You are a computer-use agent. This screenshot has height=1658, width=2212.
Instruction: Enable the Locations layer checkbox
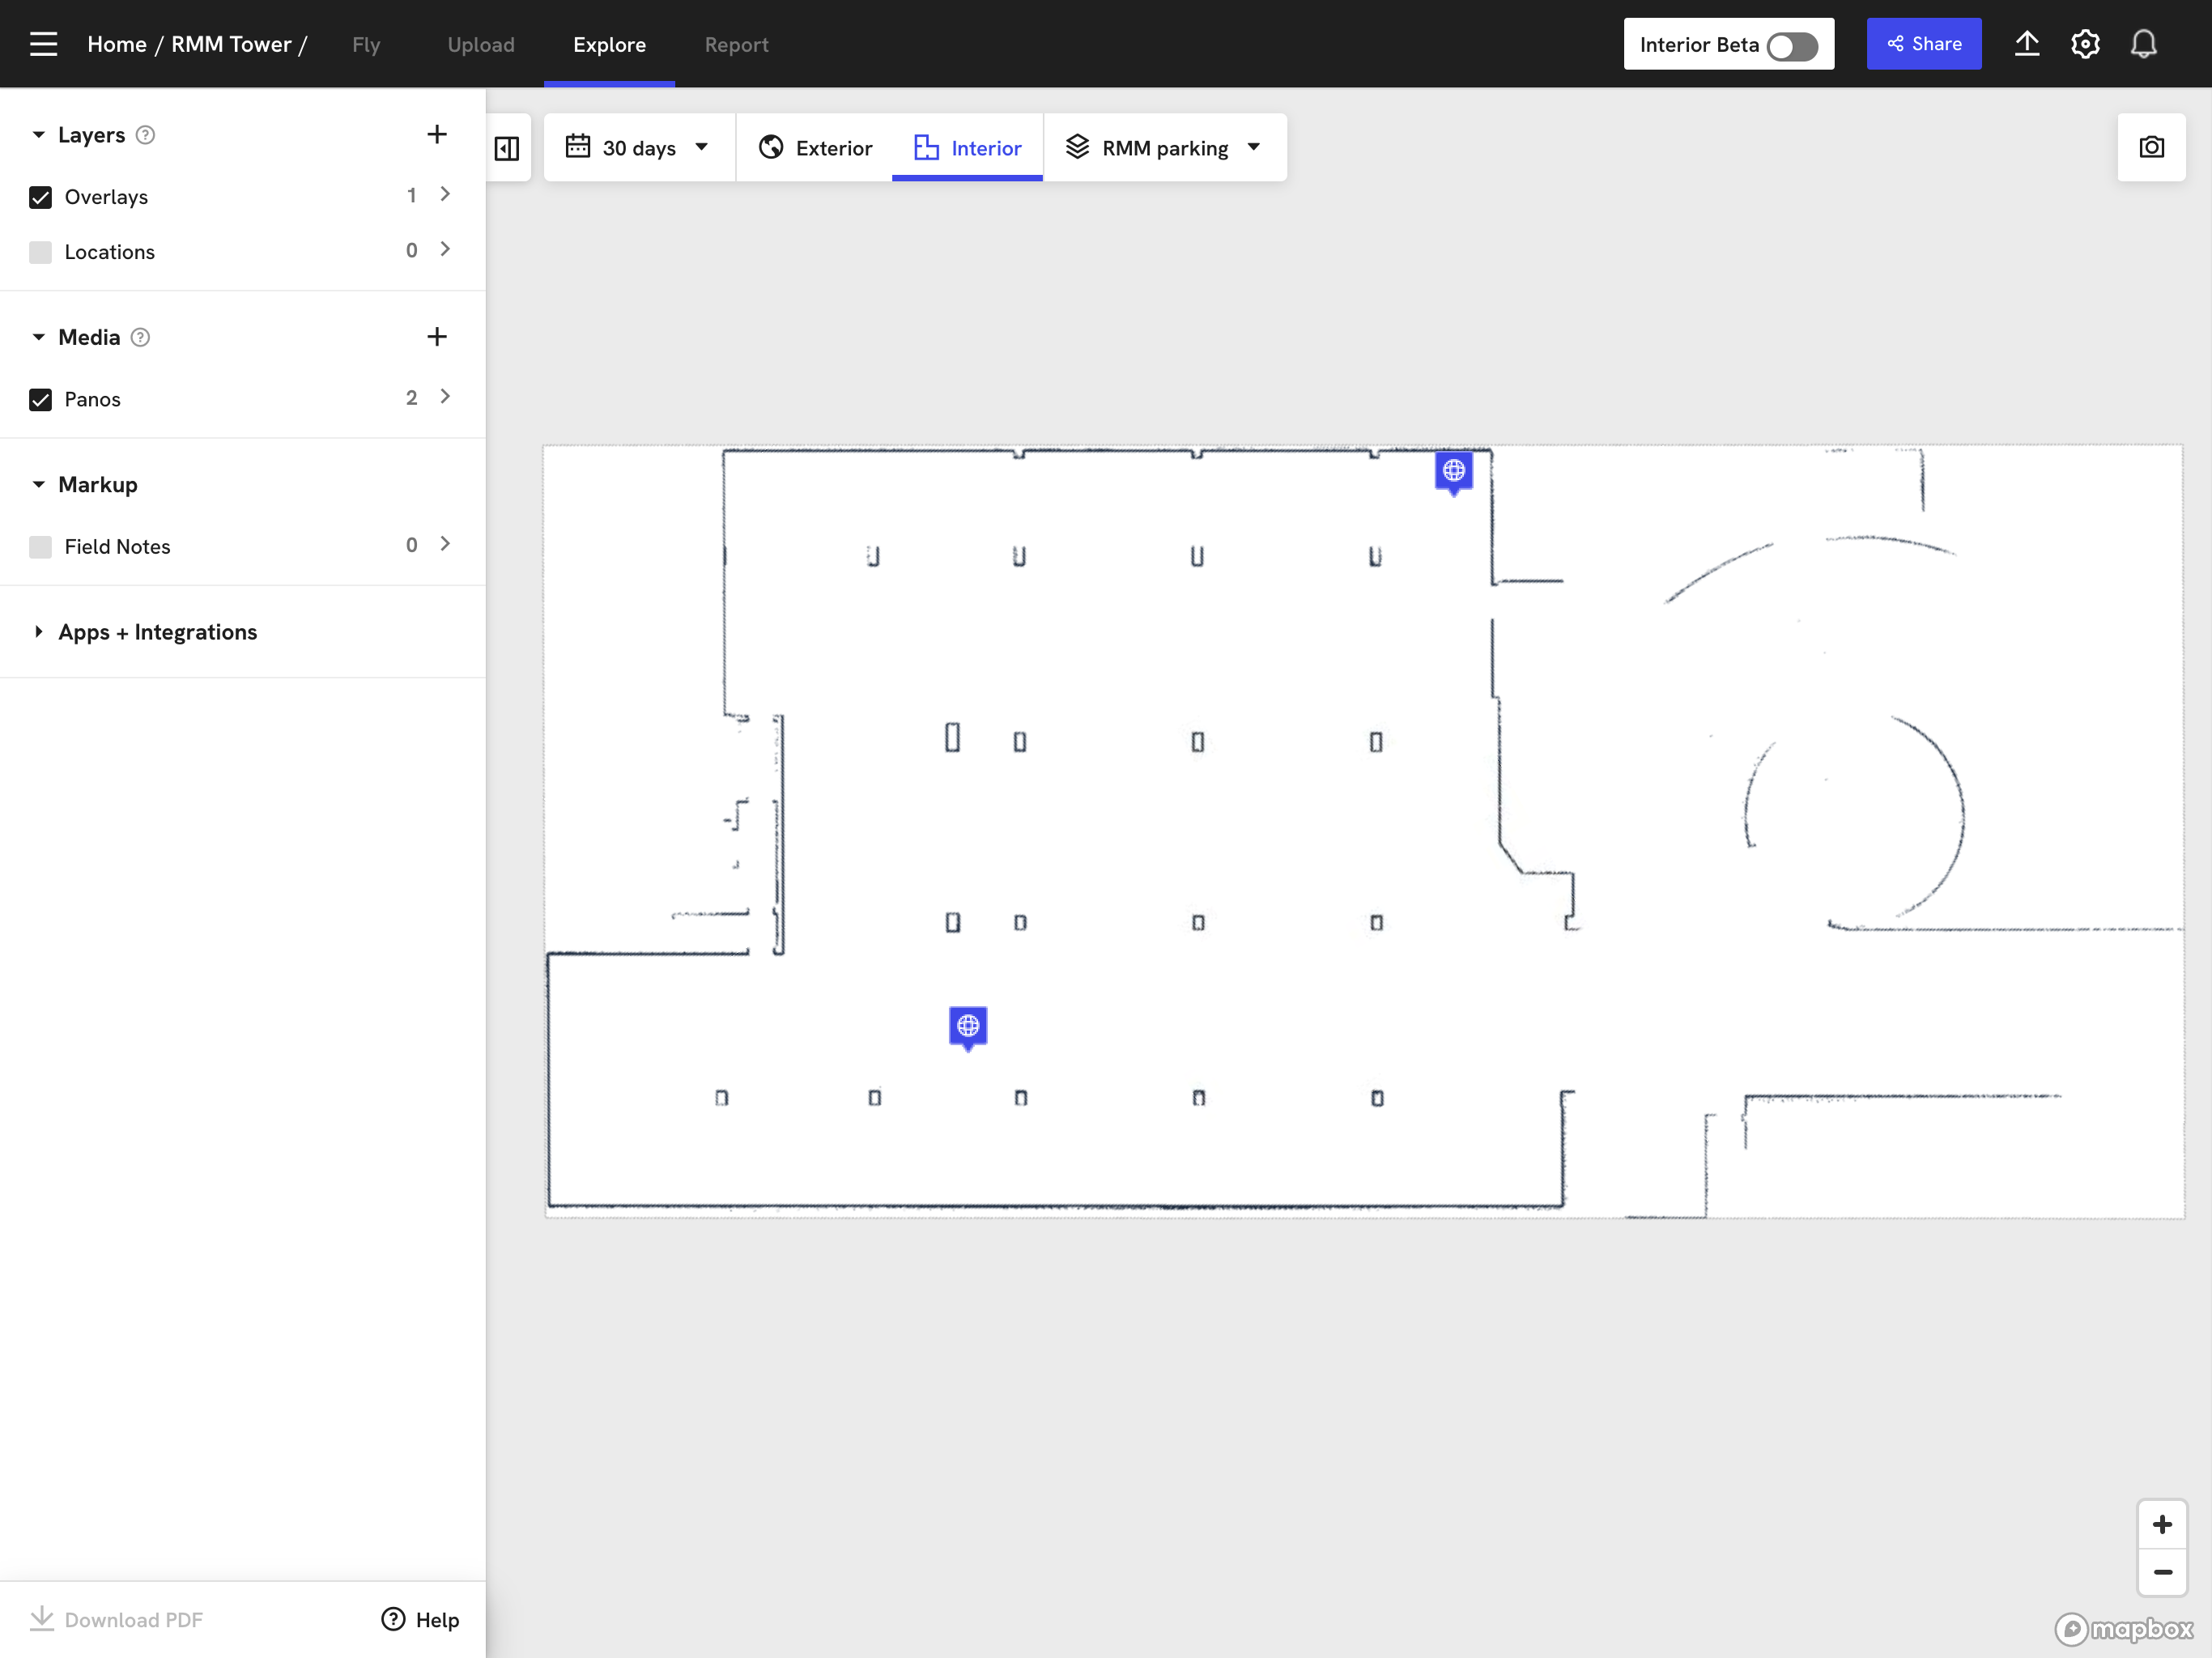[x=40, y=252]
